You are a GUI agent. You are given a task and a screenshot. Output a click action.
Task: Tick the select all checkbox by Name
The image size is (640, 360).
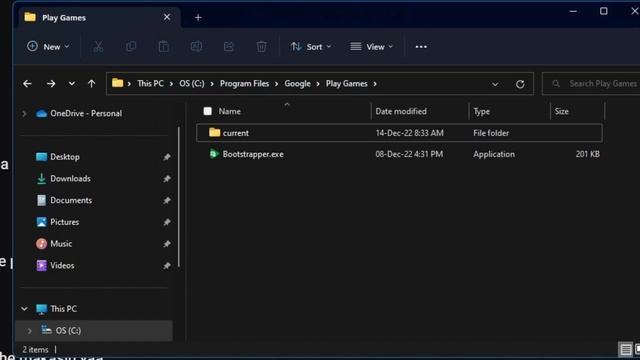point(207,111)
